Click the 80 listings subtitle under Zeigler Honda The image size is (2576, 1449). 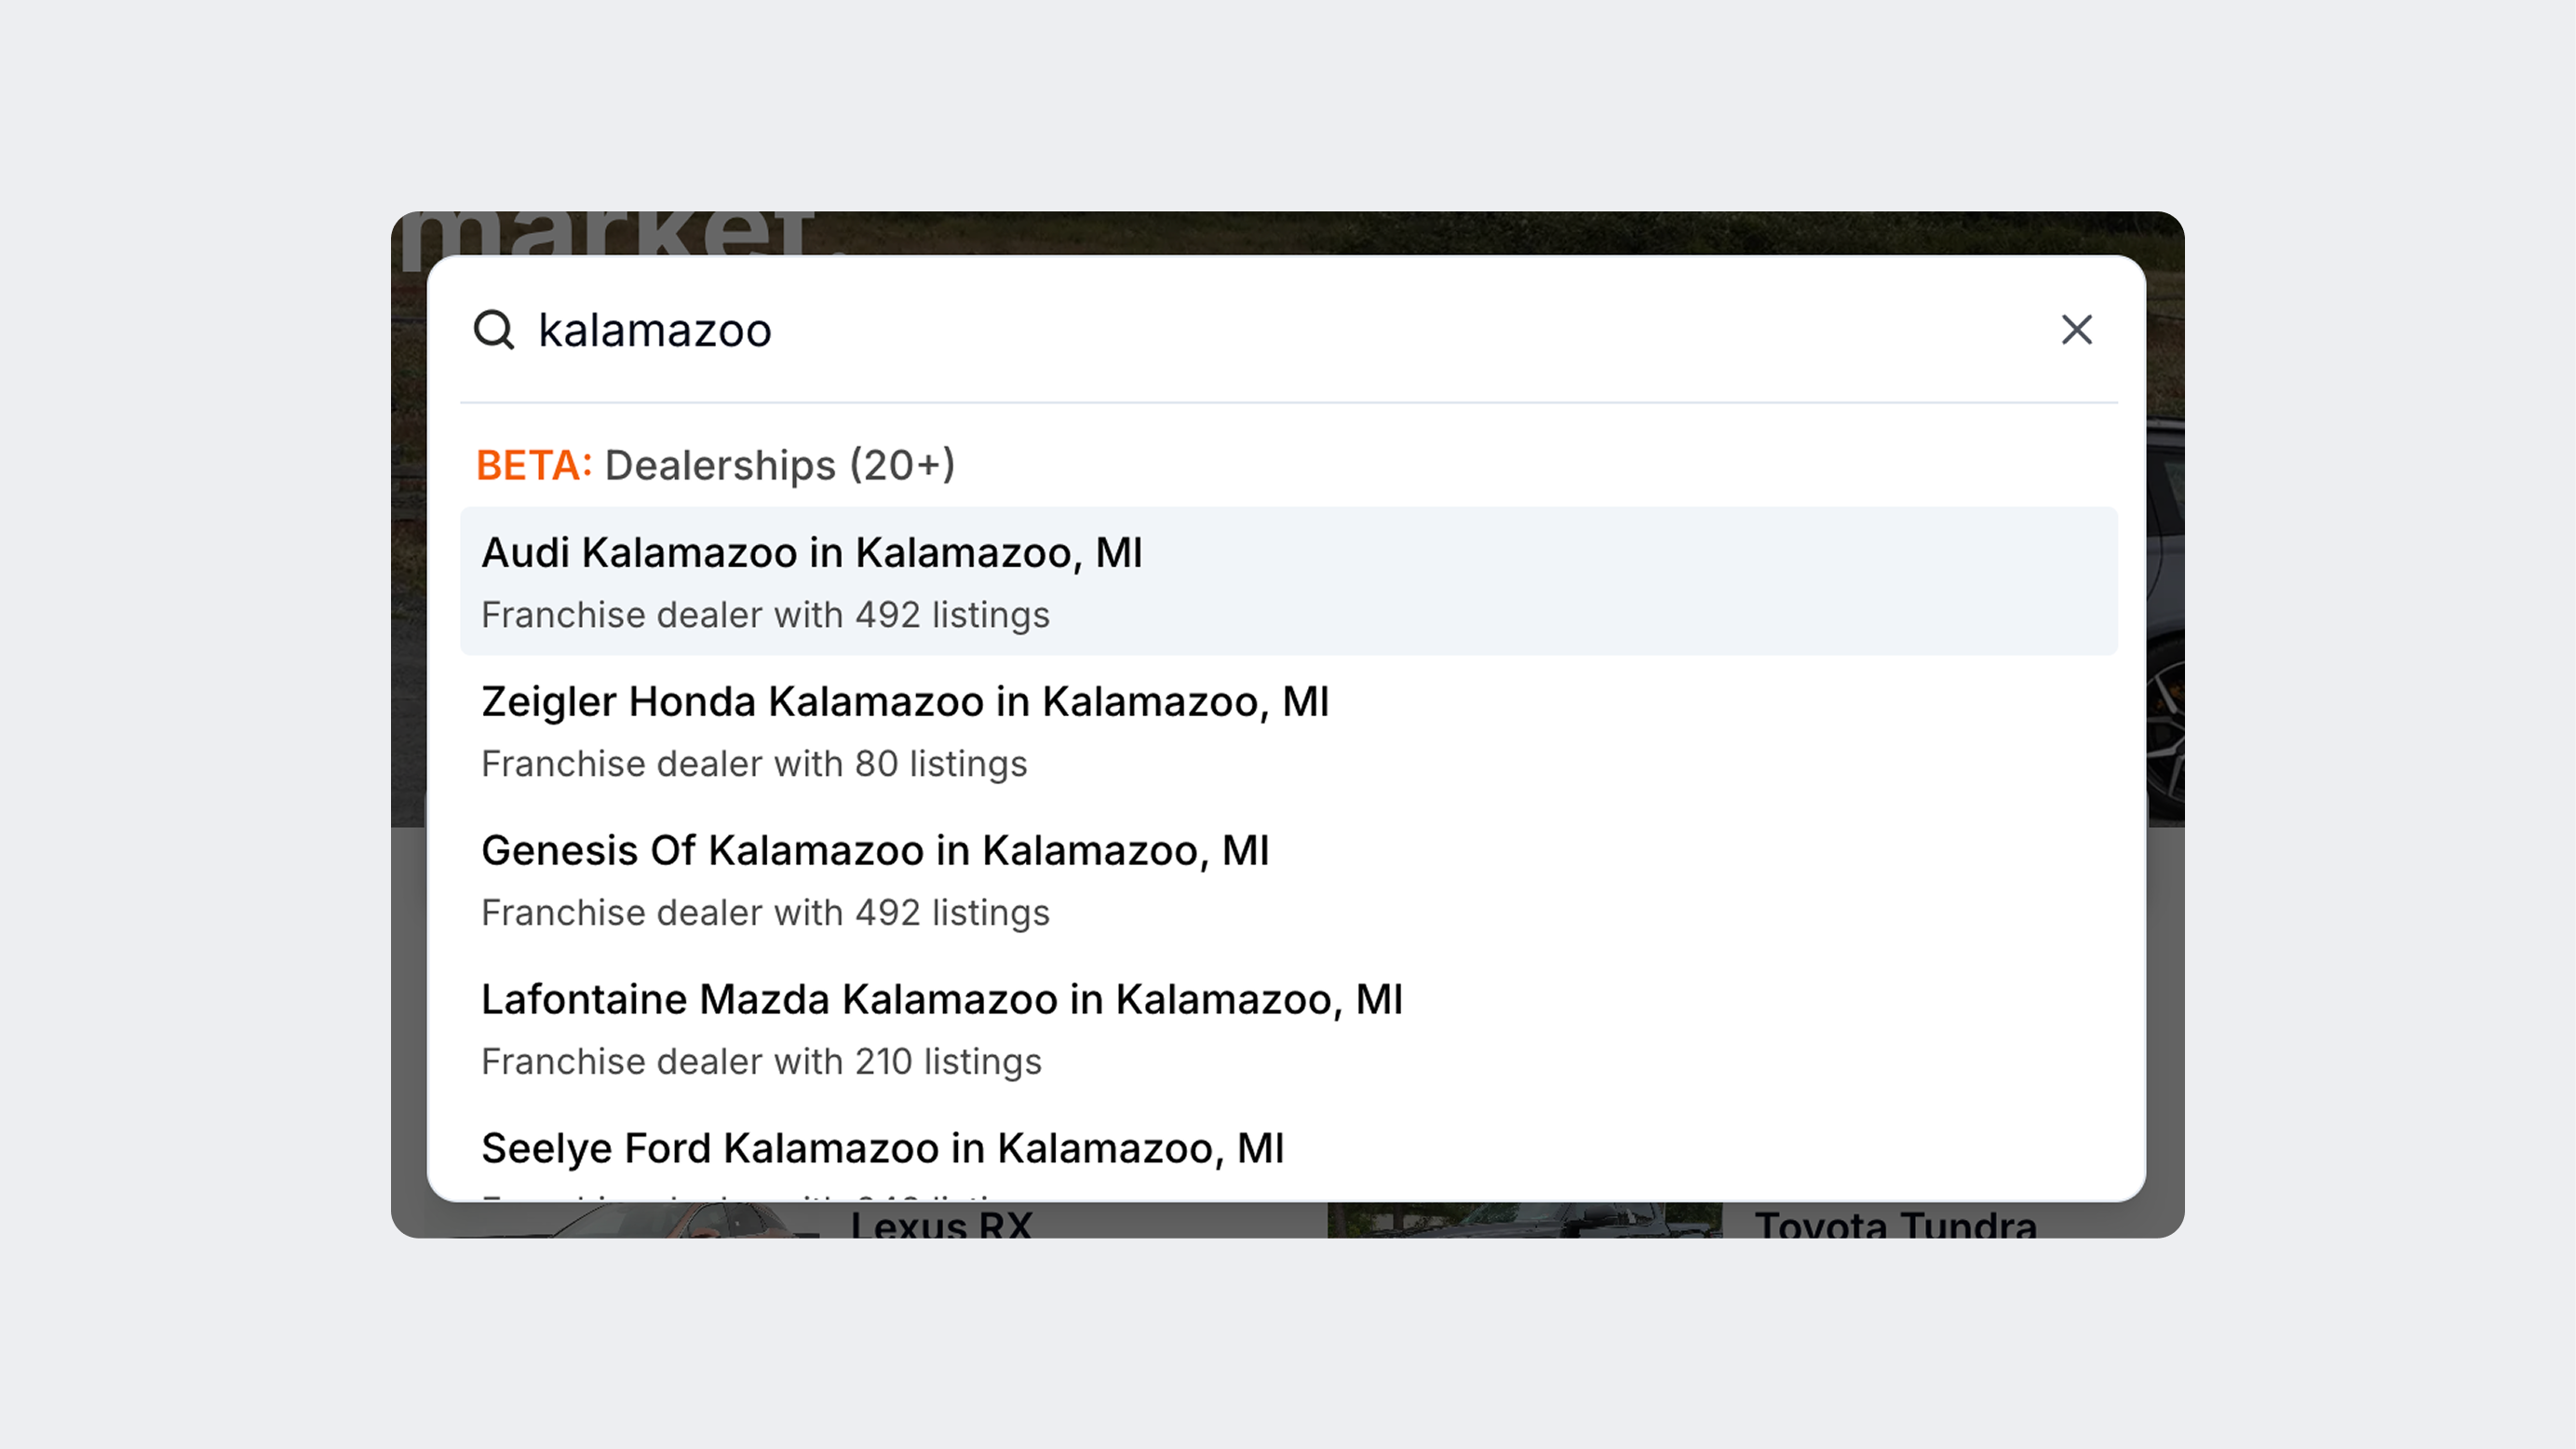click(x=754, y=764)
